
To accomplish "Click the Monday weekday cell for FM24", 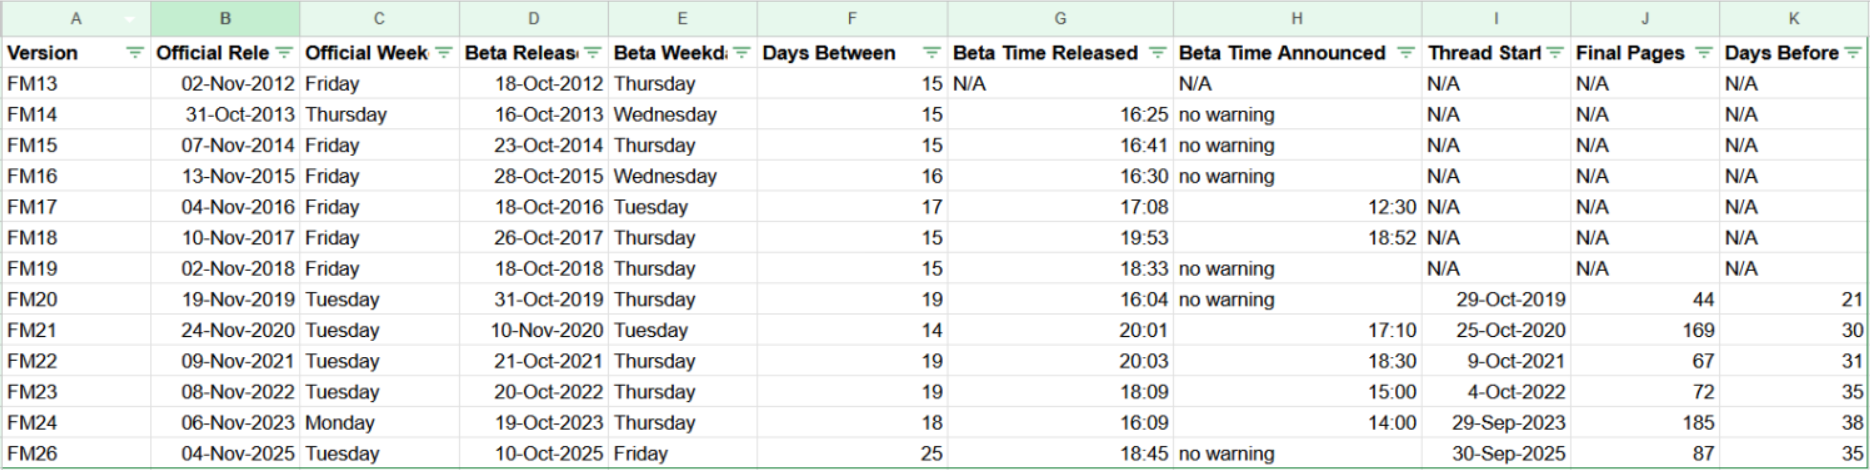I will (379, 423).
